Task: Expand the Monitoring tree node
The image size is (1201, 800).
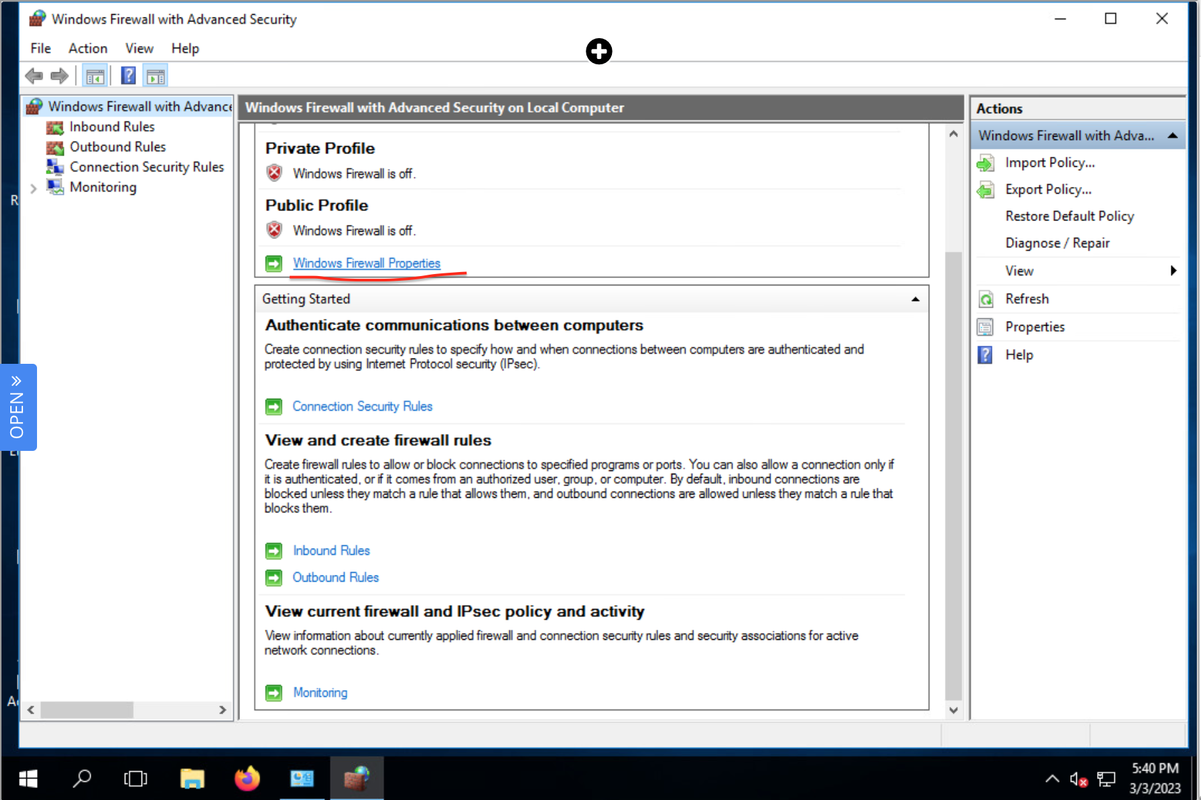Action: [x=35, y=186]
